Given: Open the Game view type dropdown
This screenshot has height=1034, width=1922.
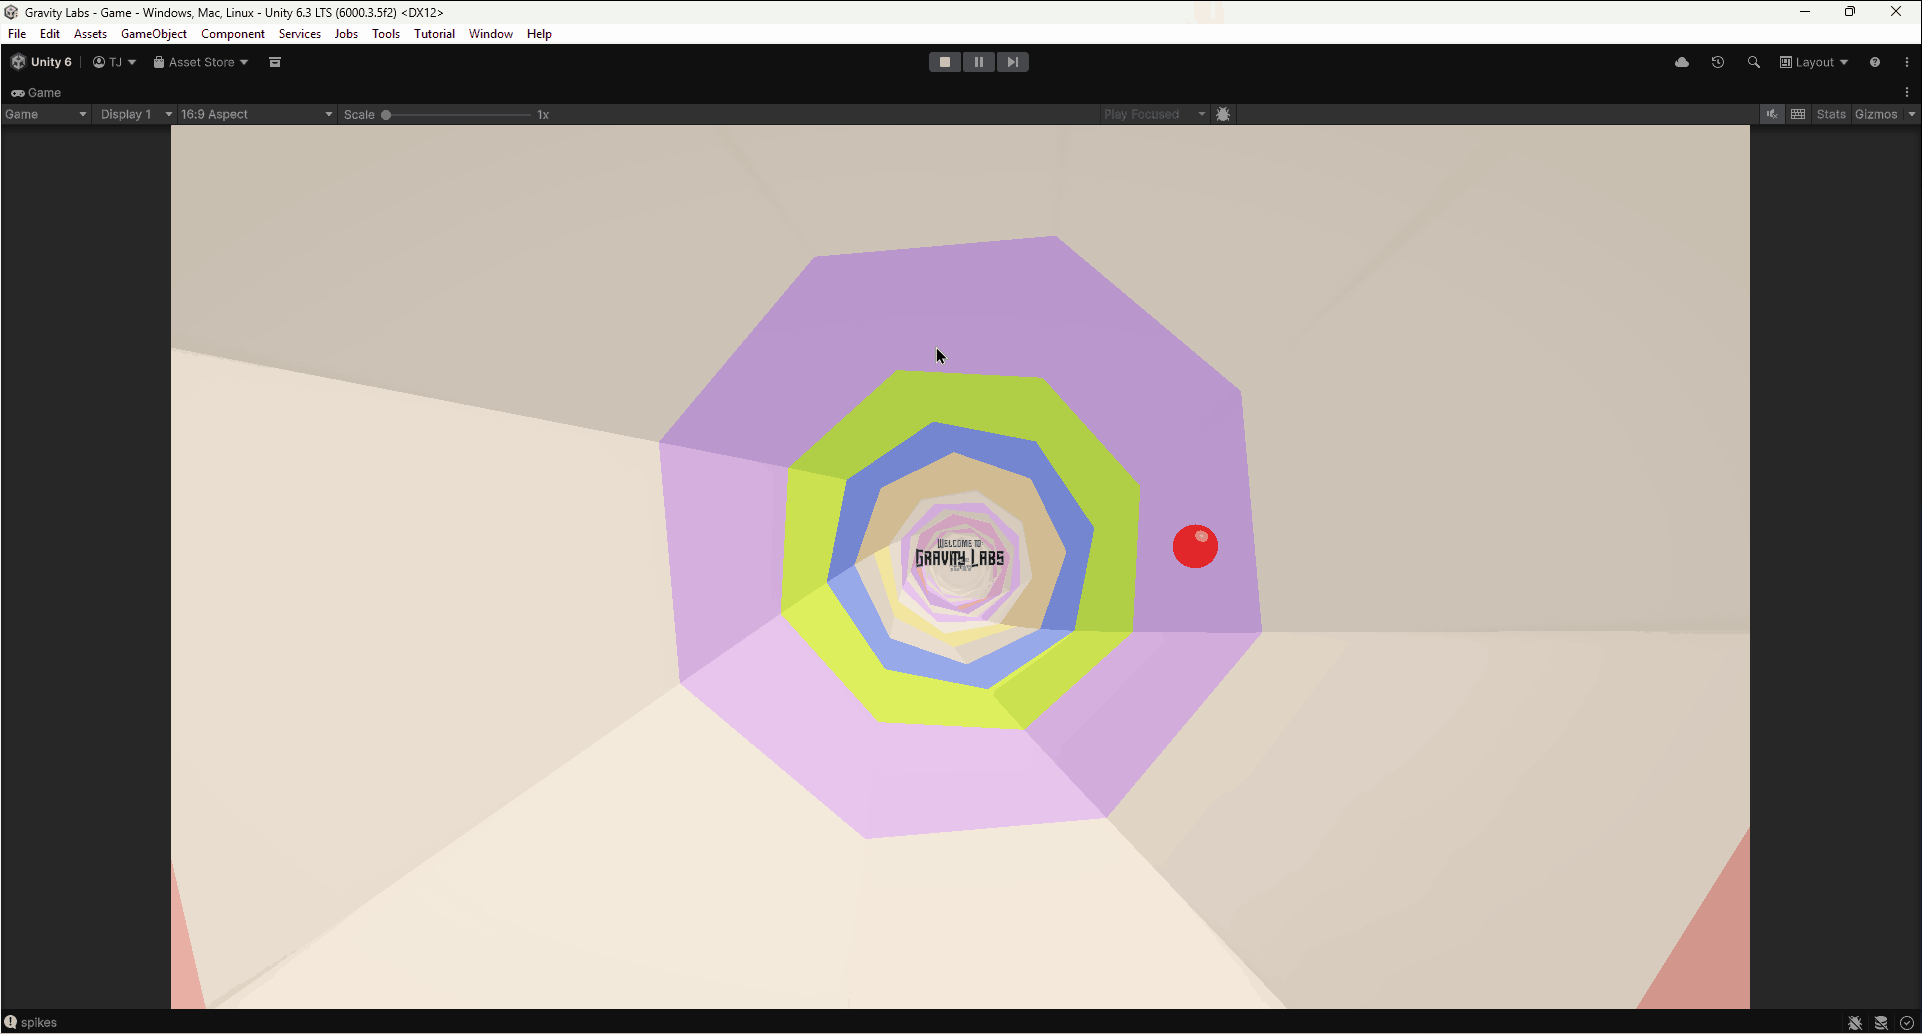Looking at the screenshot, I should coord(46,114).
